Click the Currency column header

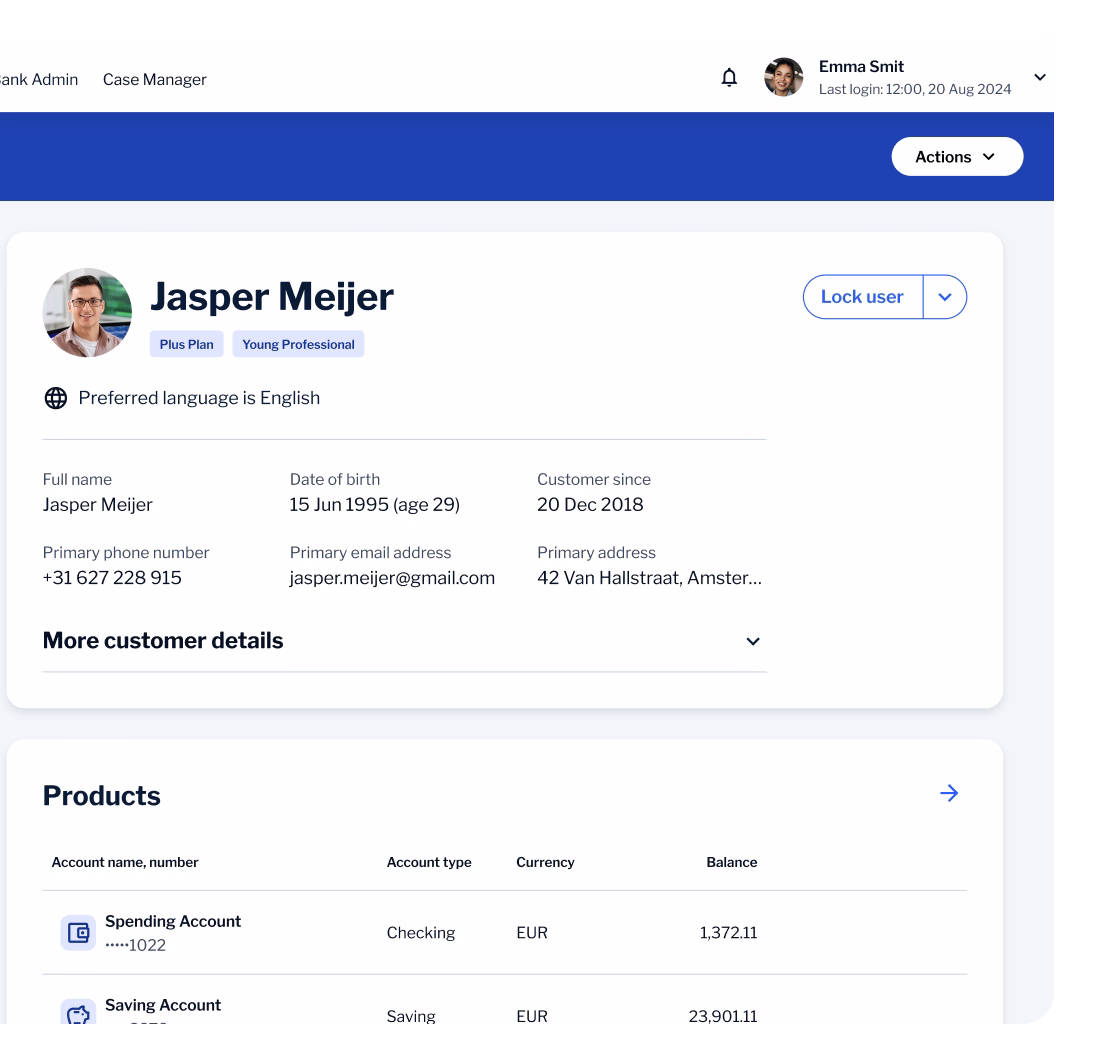545,862
